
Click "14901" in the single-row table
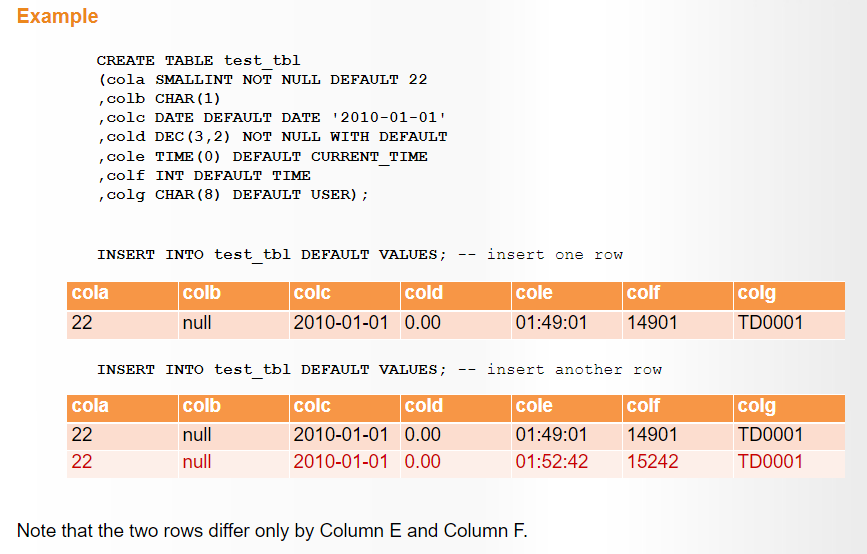point(652,322)
